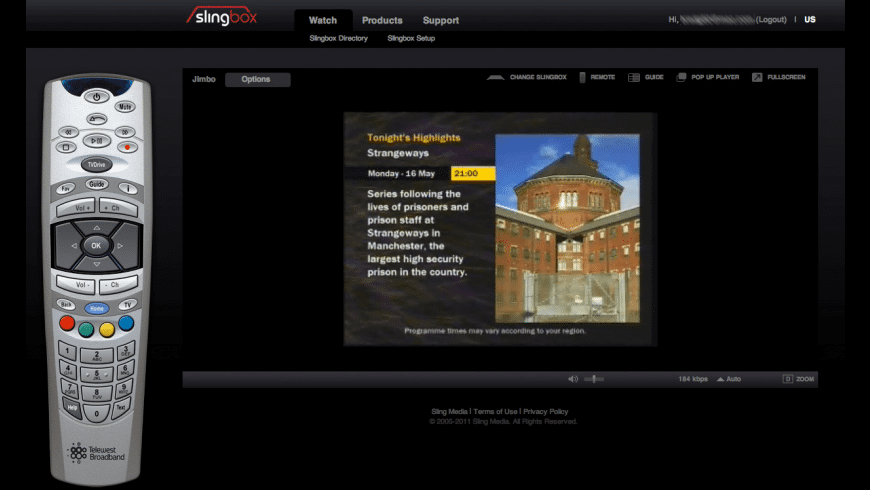Click the blue Home button on the remote
This screenshot has height=490, width=870.
97,308
